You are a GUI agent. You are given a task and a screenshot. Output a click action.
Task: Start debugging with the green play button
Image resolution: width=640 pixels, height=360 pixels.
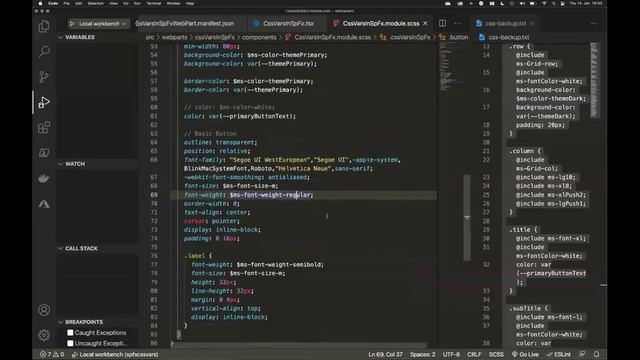(x=72, y=24)
